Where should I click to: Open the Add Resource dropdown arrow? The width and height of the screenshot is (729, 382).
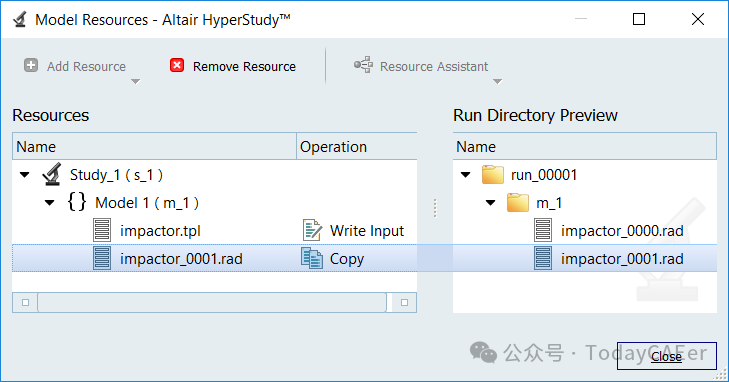135,82
